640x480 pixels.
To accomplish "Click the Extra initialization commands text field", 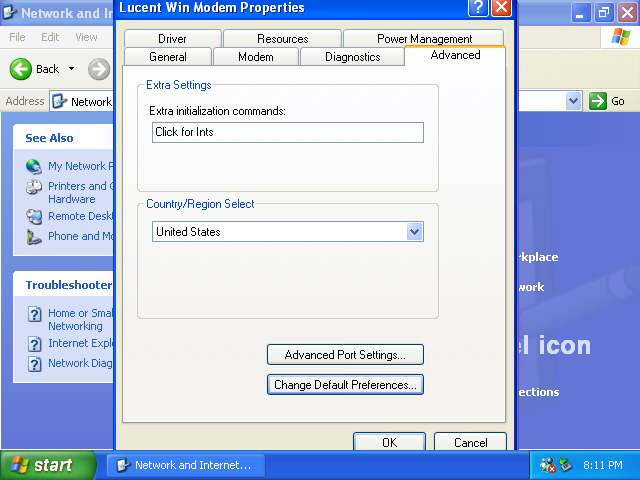I will [x=287, y=132].
